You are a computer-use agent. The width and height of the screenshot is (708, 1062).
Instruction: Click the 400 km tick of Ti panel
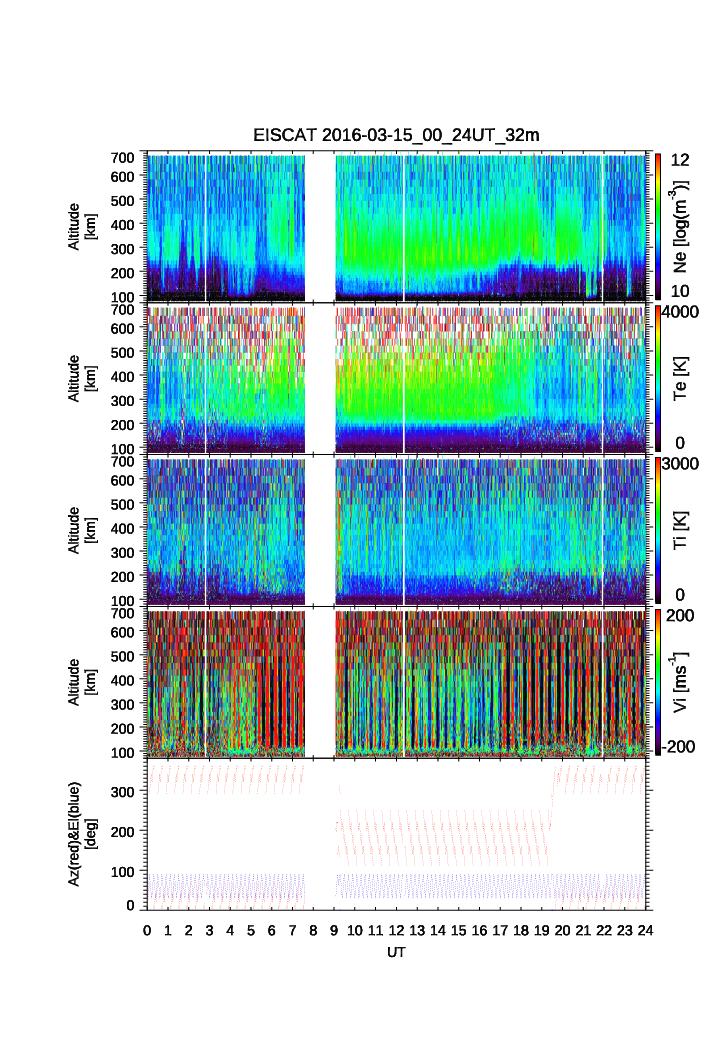123,528
